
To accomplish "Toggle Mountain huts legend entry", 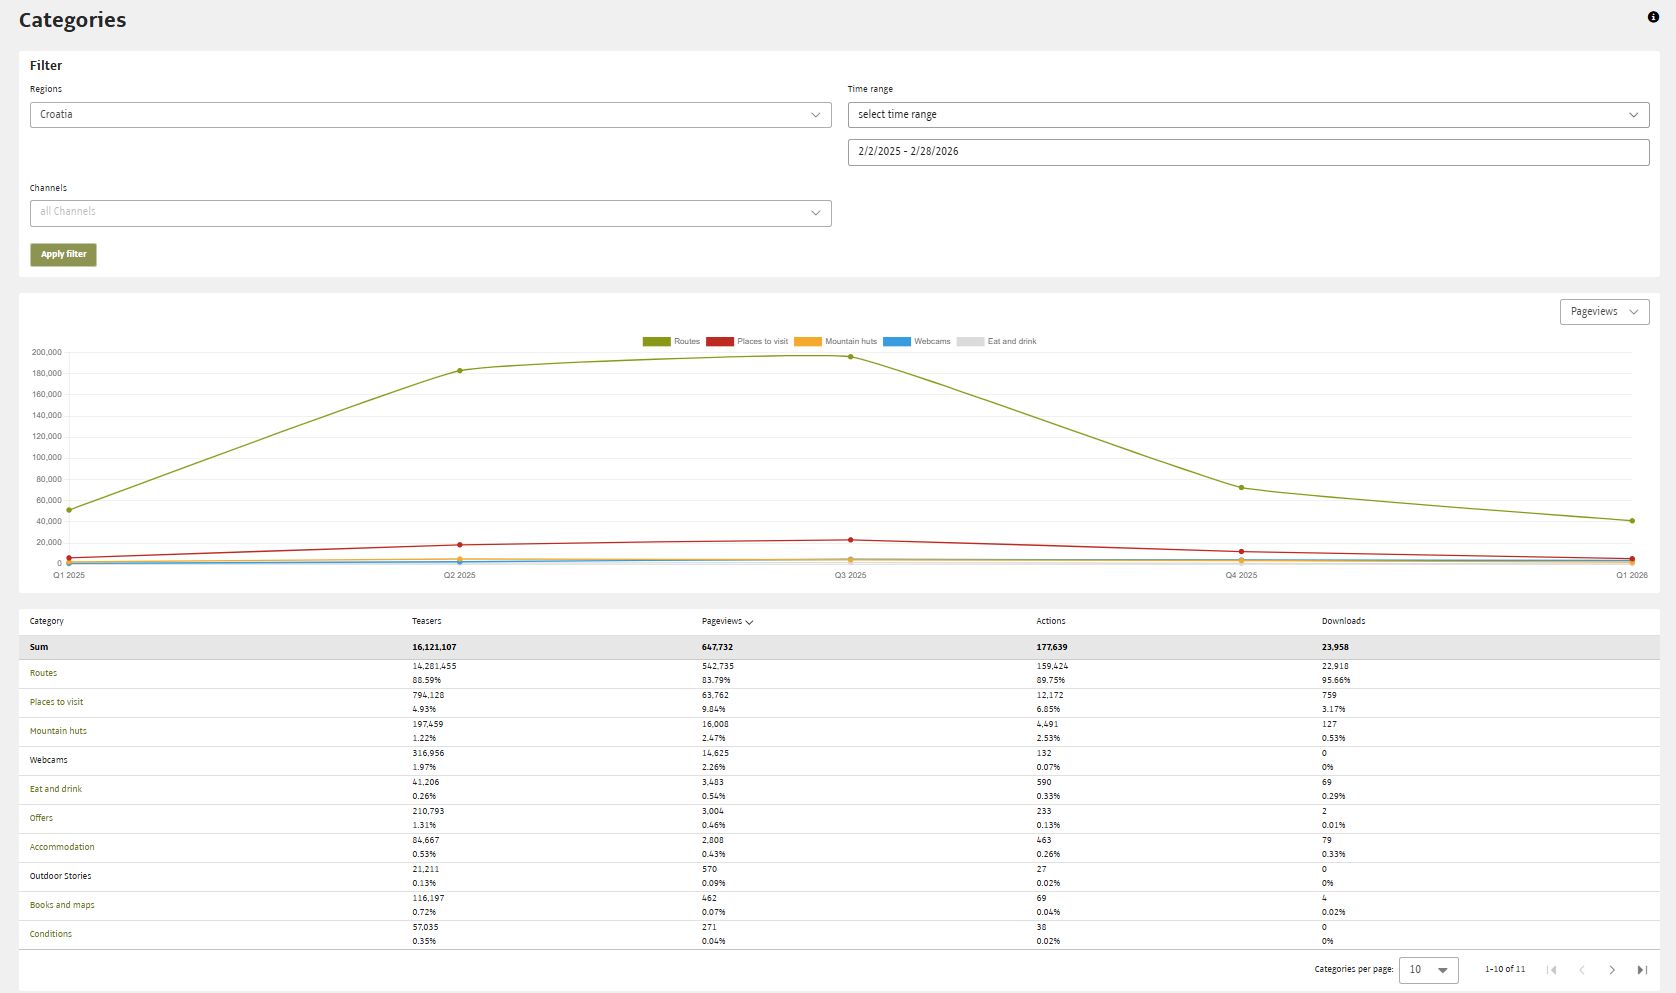I will [835, 342].
